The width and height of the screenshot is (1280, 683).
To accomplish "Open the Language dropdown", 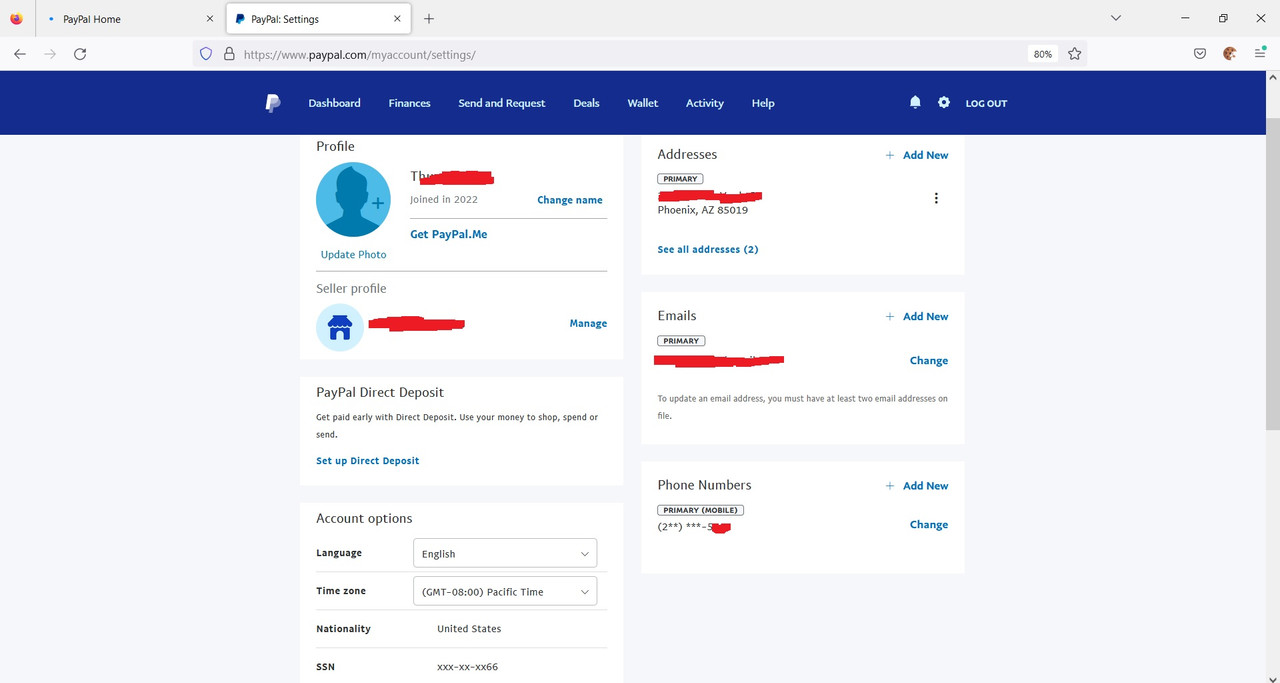I will click(x=505, y=553).
